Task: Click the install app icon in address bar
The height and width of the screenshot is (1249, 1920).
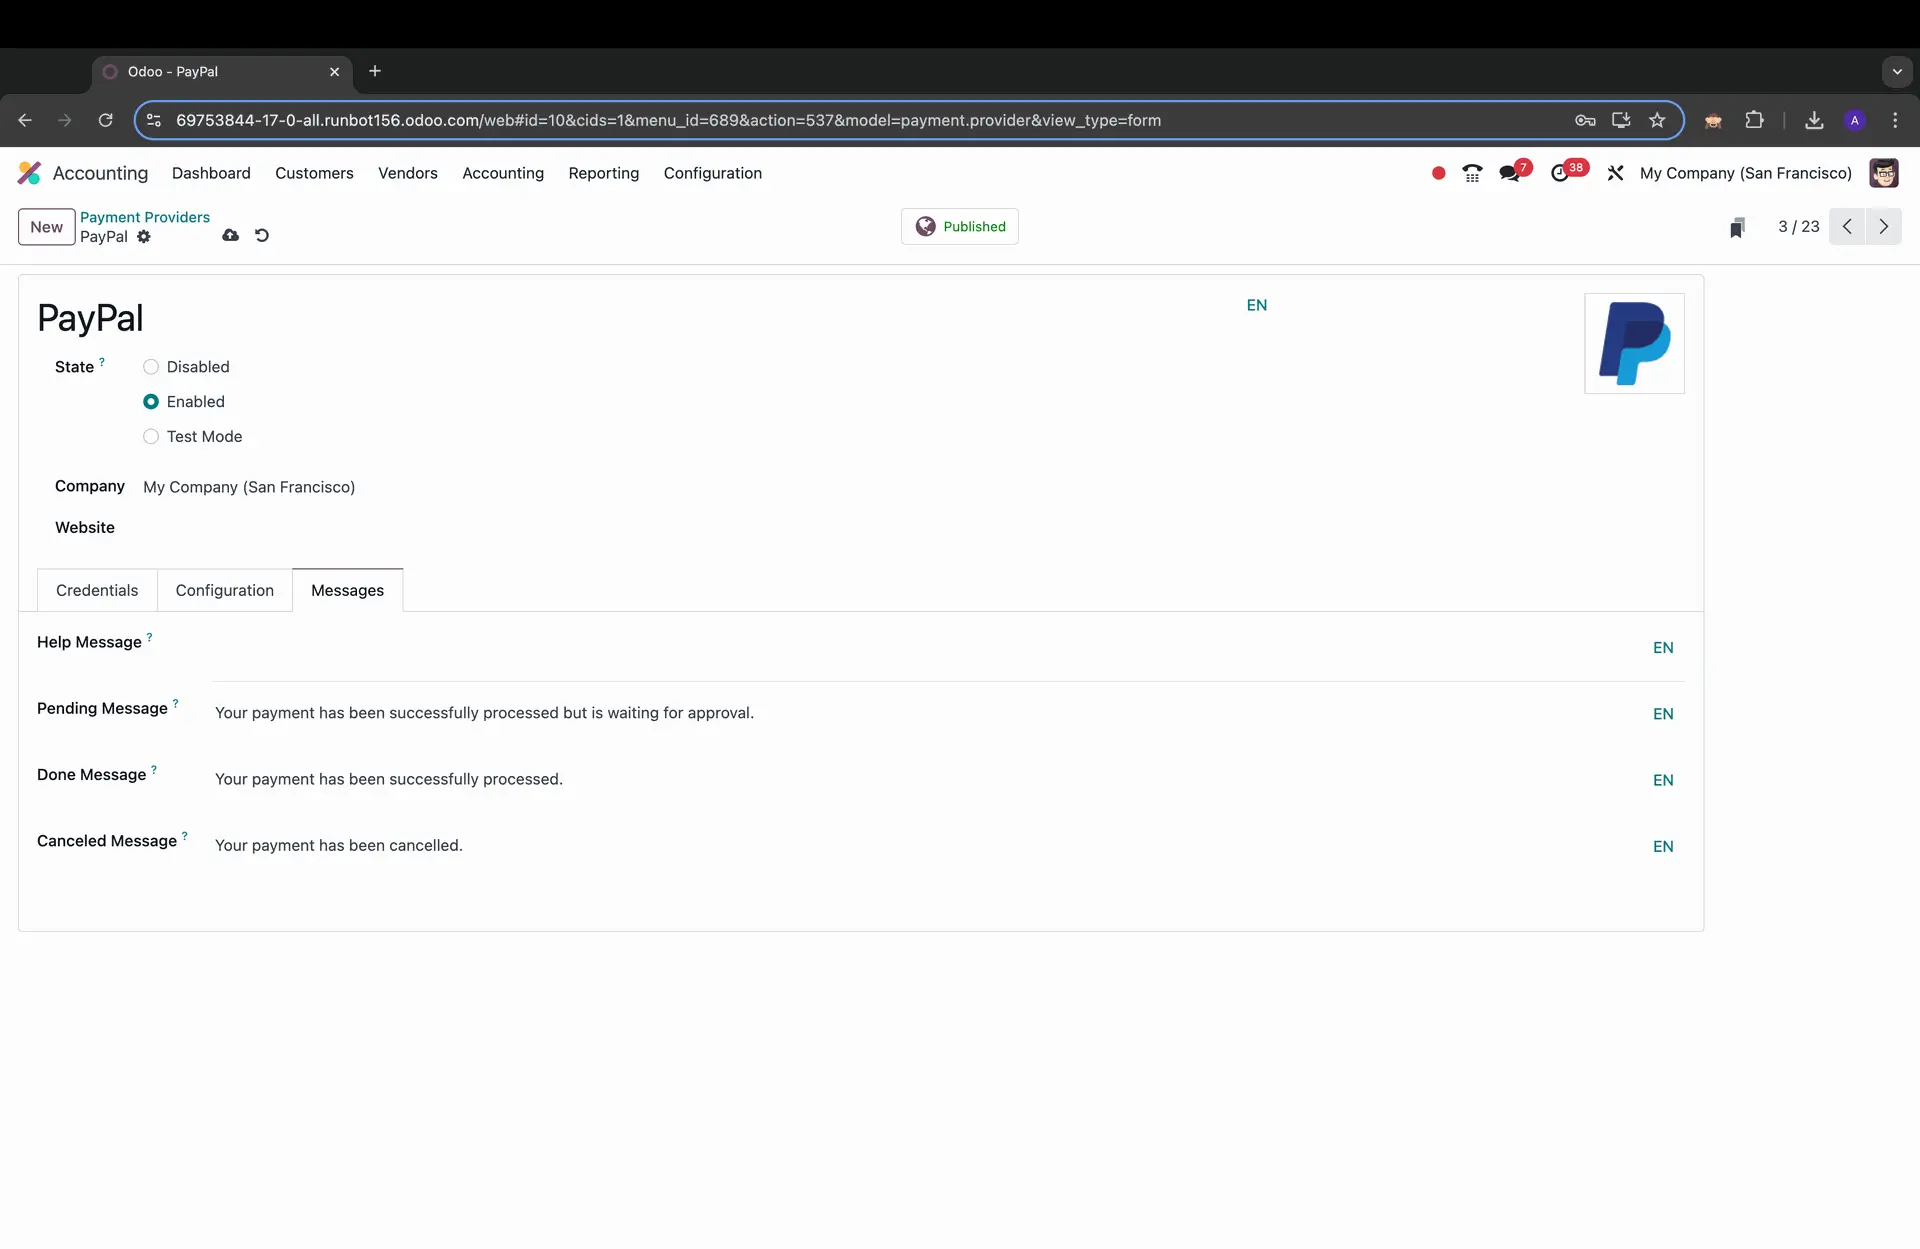Action: click(1621, 120)
